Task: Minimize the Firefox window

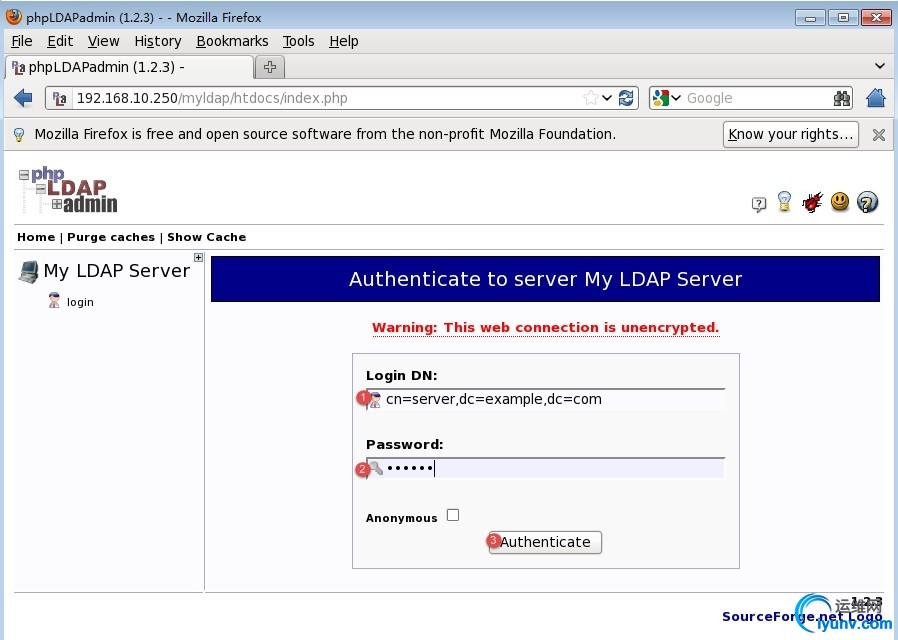Action: pyautogui.click(x=810, y=18)
